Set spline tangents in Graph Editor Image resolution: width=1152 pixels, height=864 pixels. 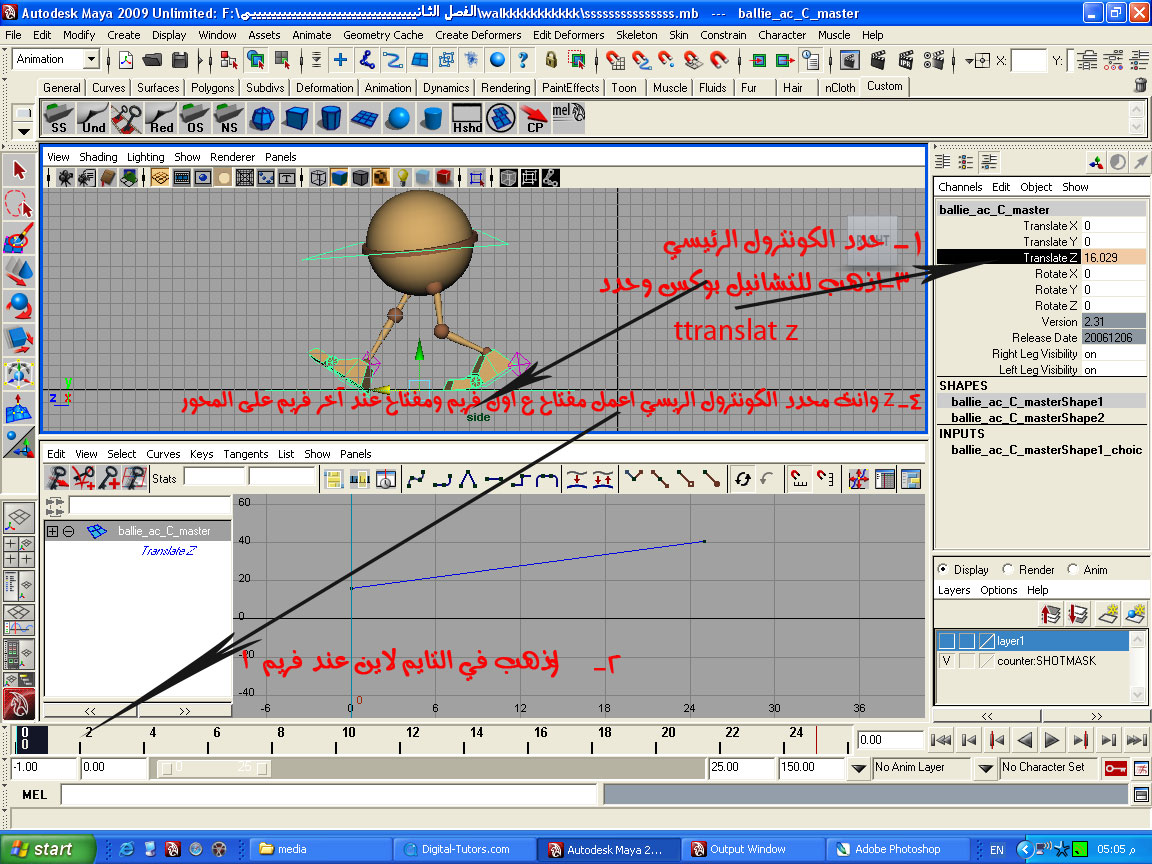pos(416,479)
